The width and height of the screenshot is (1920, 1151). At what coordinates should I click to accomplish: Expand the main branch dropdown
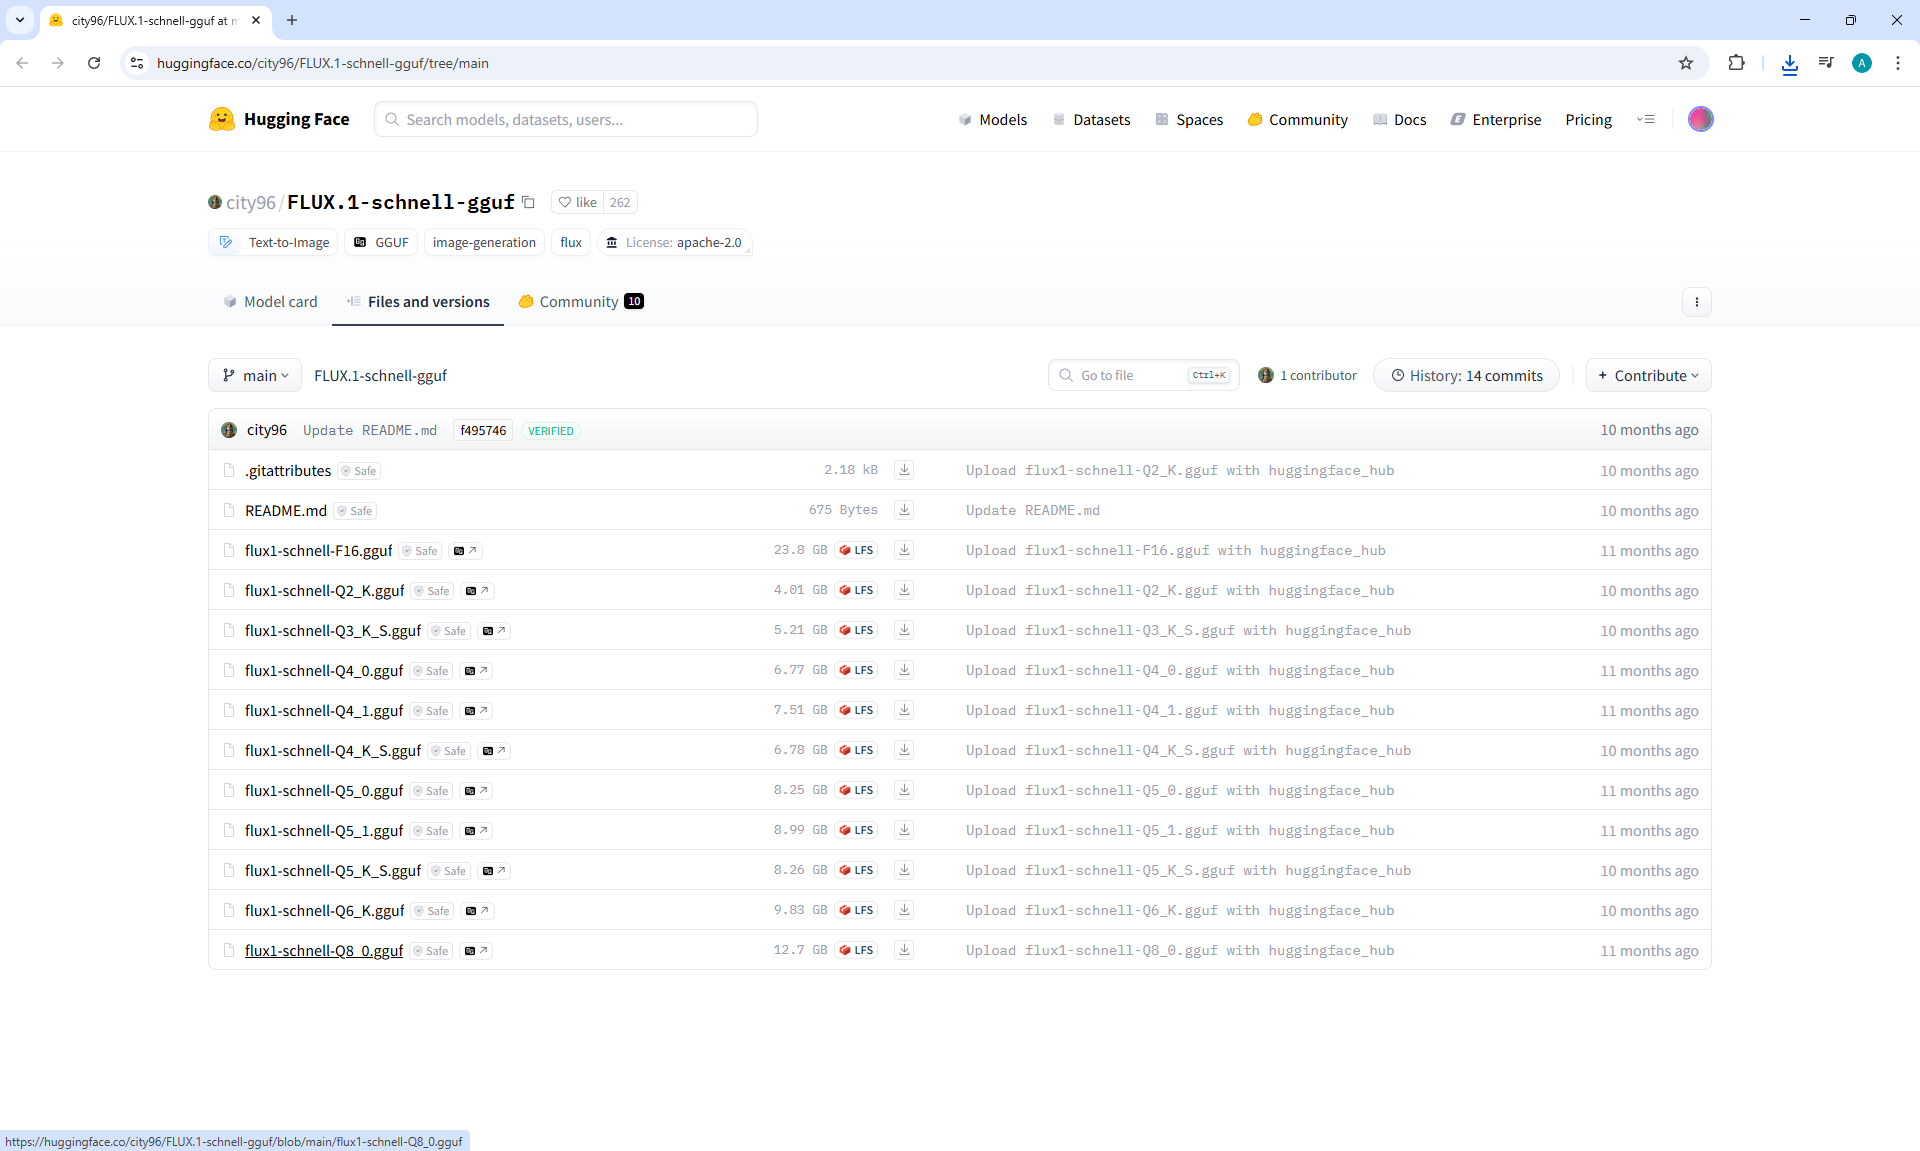255,375
